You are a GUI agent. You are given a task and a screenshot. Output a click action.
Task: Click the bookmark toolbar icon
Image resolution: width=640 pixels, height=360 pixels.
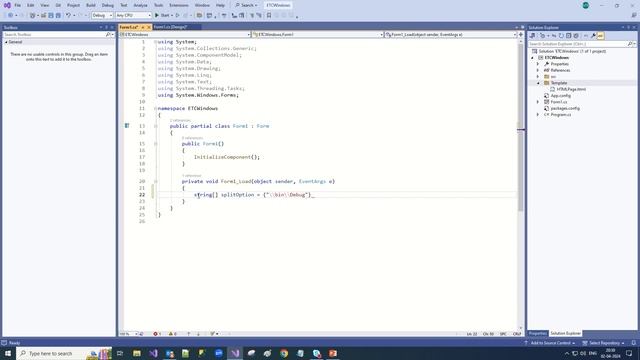coord(269,16)
